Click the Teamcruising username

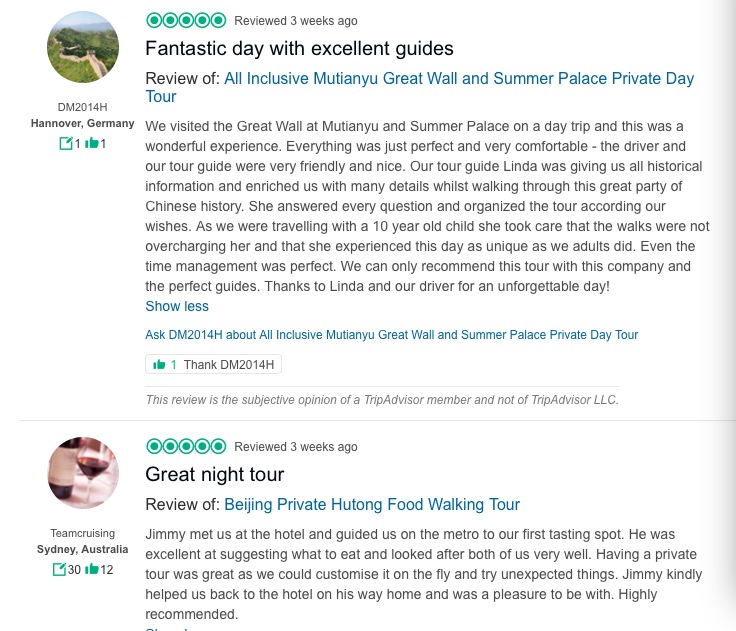[x=83, y=533]
